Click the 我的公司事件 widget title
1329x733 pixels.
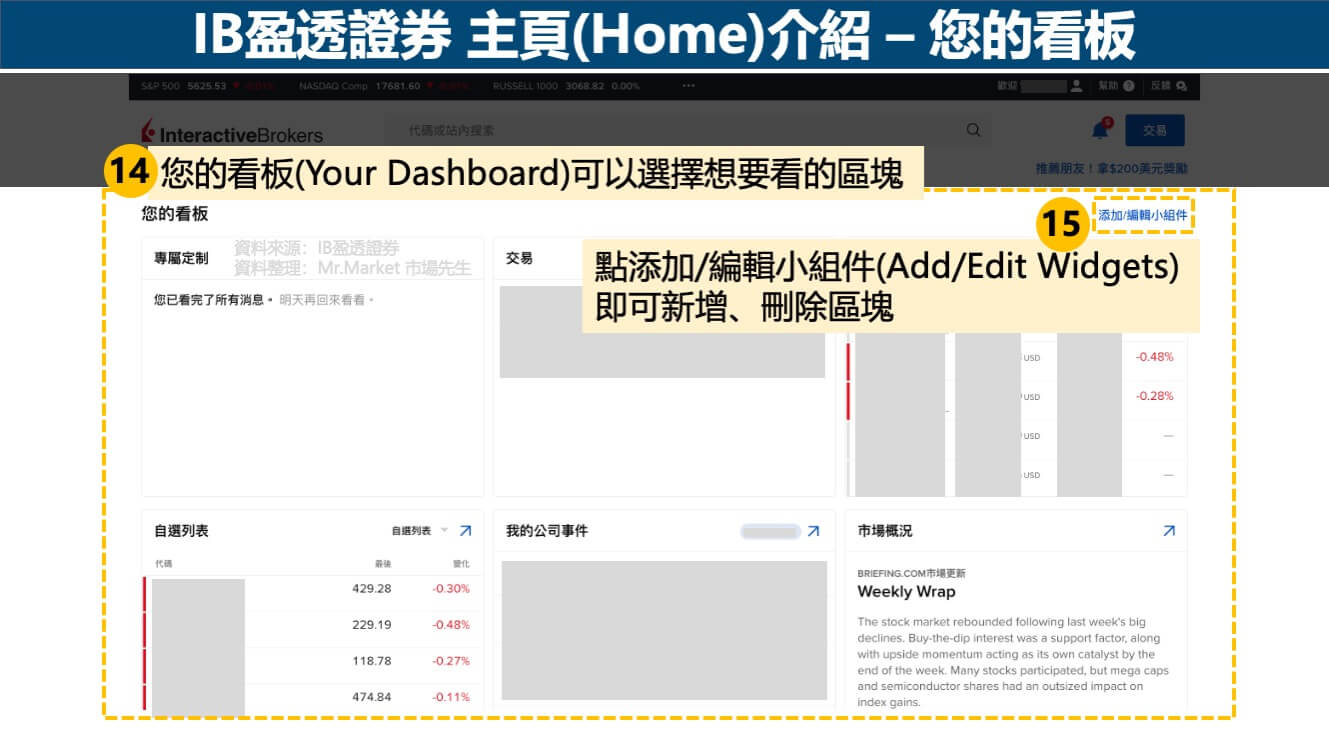tap(547, 531)
